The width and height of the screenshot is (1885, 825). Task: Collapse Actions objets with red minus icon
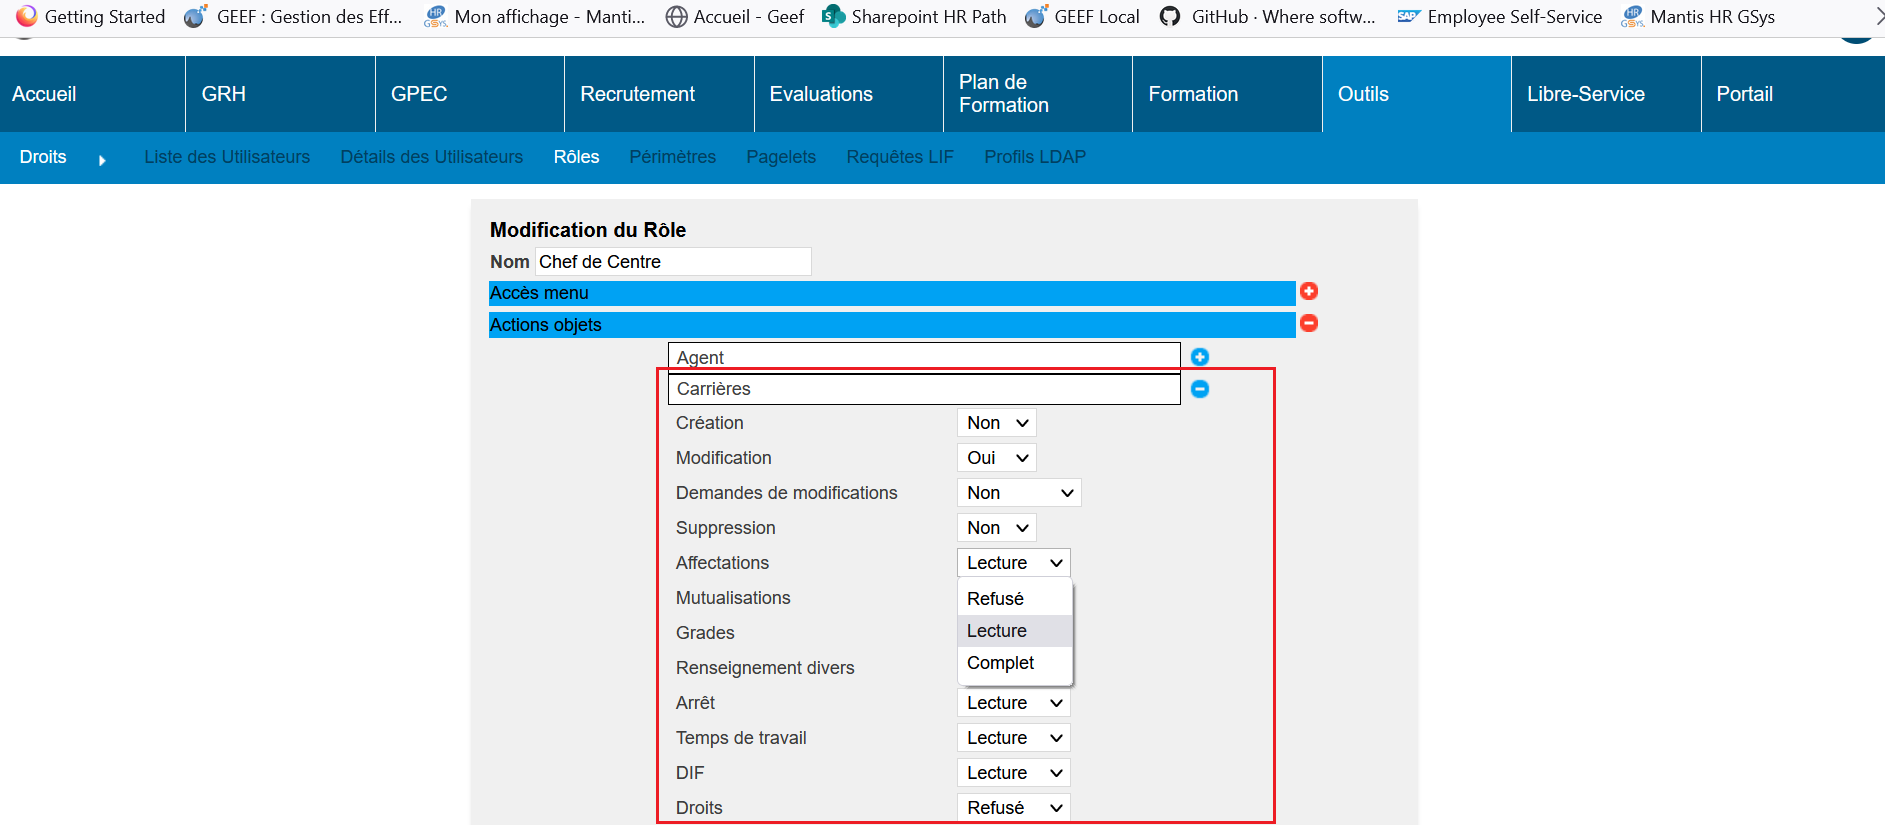coord(1308,323)
